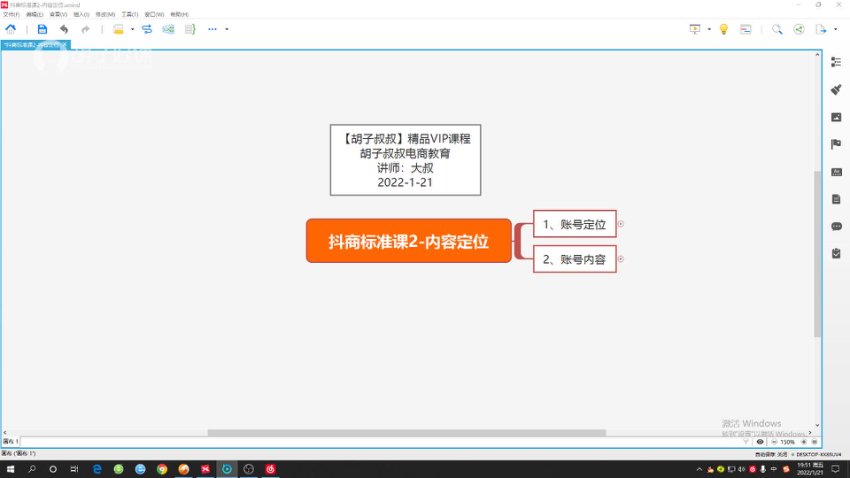Open the Image panel in the right sidebar
Screen dimensions: 850x478
pyautogui.click(x=836, y=117)
